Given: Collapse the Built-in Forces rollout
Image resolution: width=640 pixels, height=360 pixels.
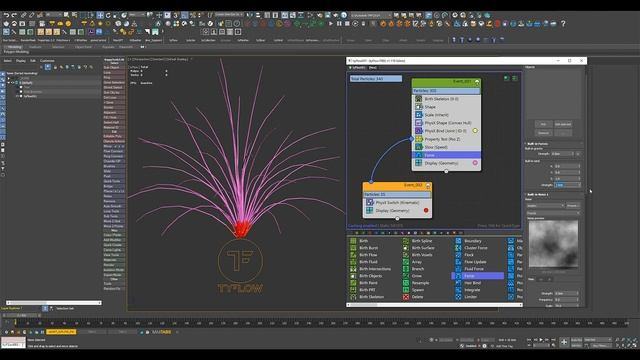Looking at the screenshot, I should (537, 144).
